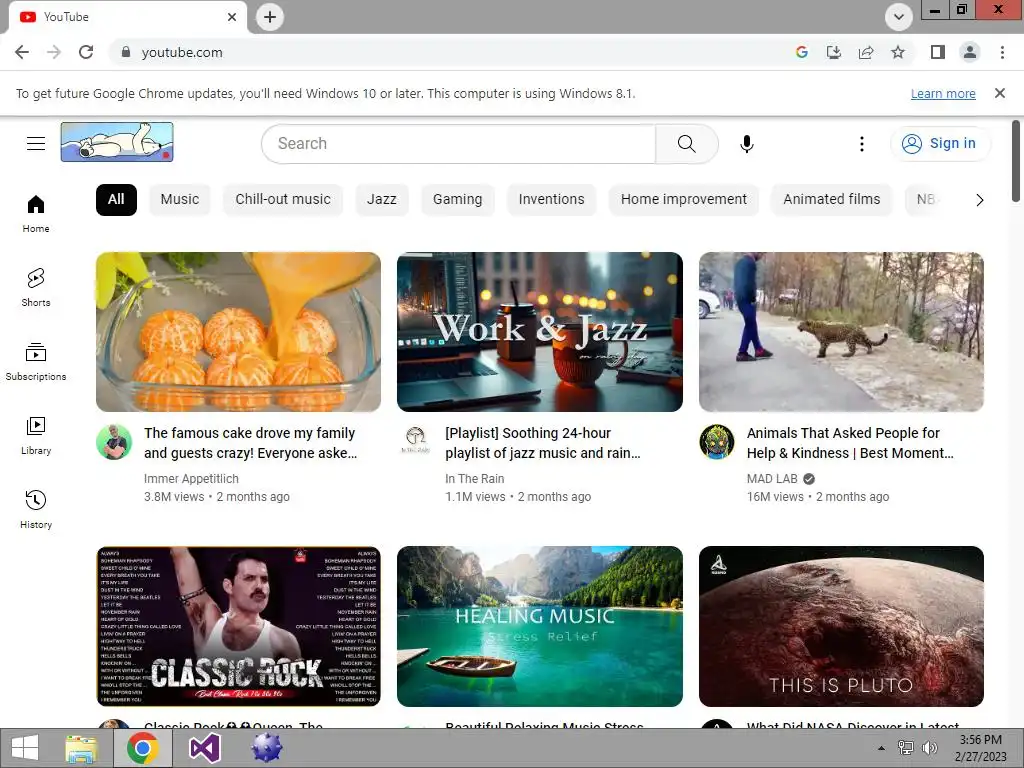Click the MAD LAB channel name

[772, 479]
